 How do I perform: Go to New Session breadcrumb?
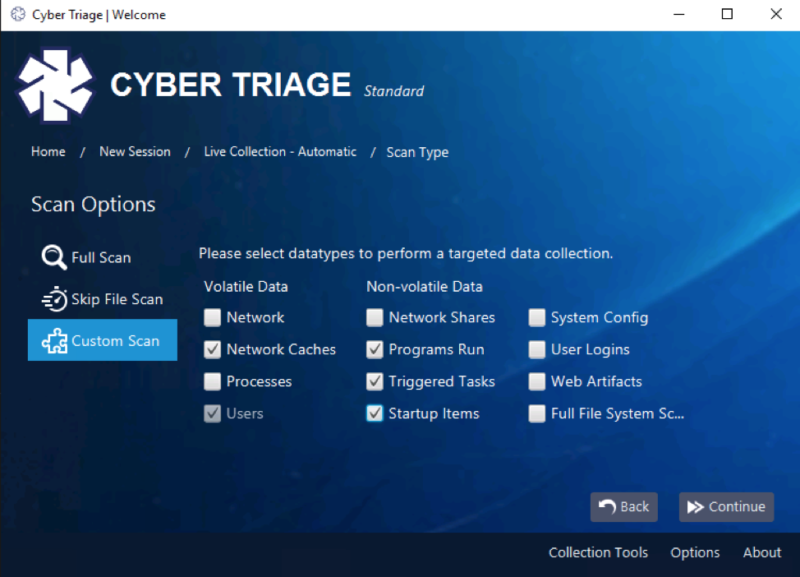(135, 152)
